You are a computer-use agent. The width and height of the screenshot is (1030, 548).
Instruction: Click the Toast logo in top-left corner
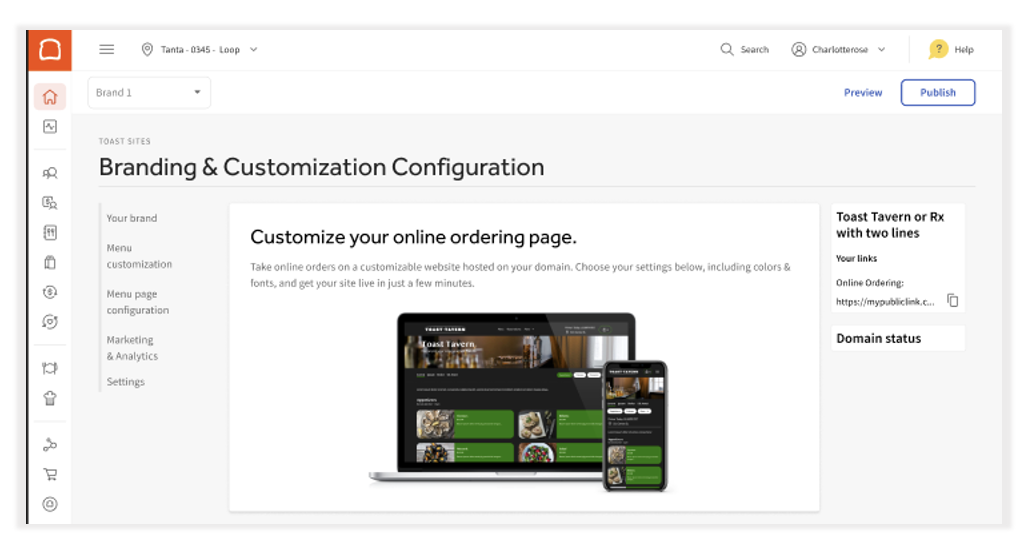tap(49, 49)
